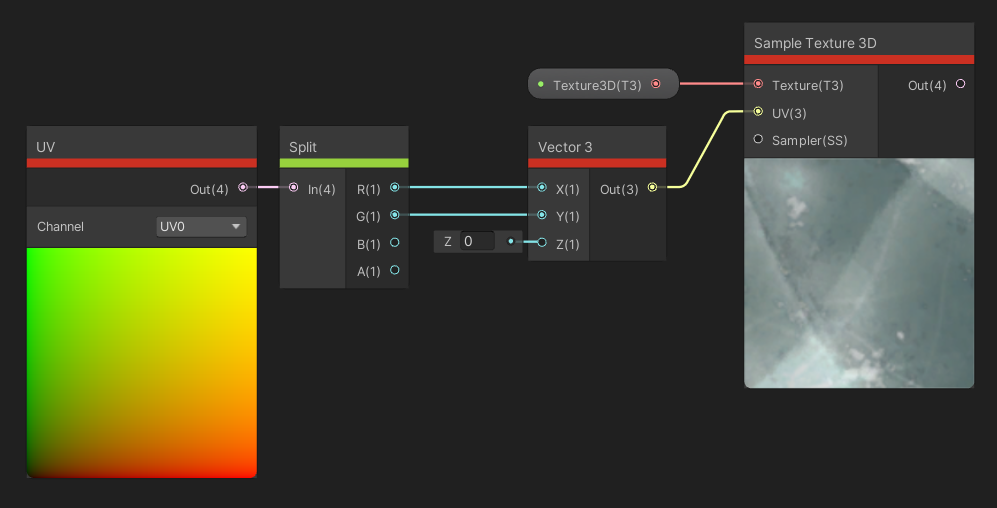
Task: Click the Split node In(4) input port
Action: 293,187
